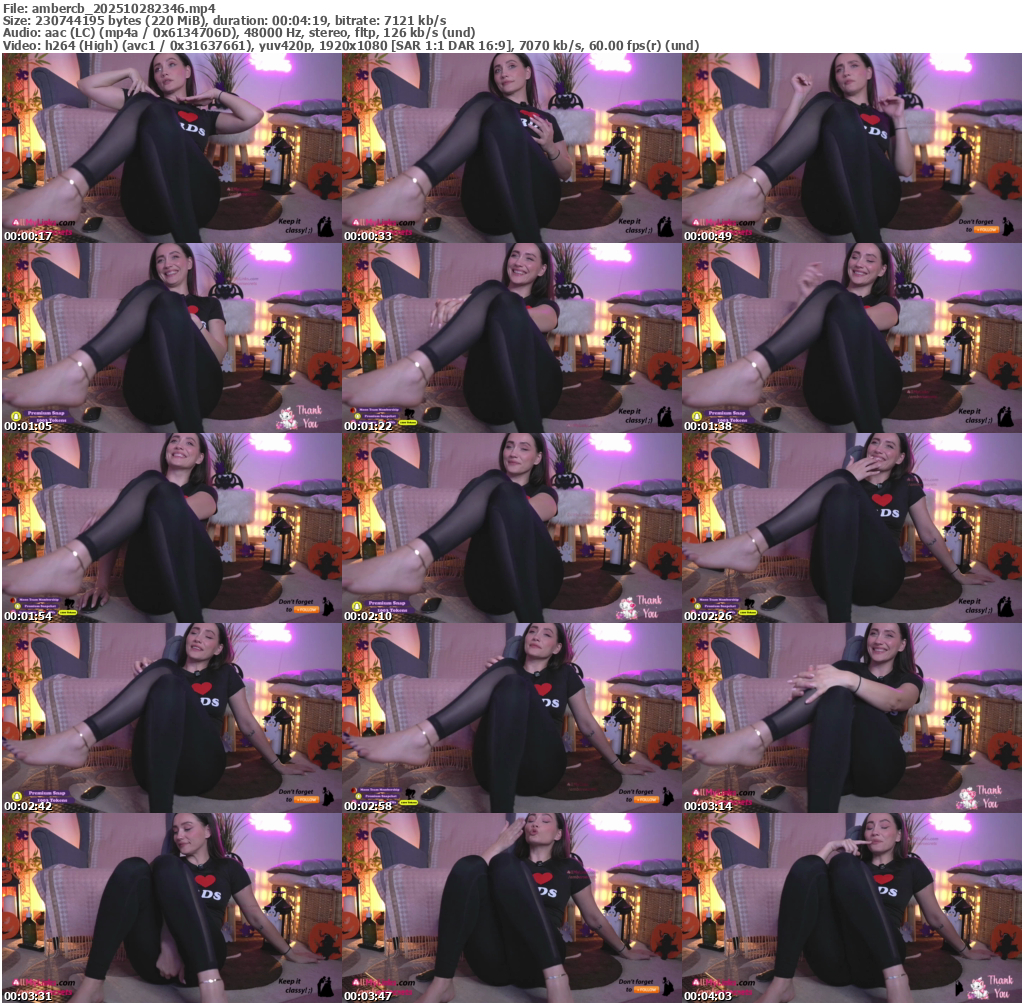The width and height of the screenshot is (1024, 1003).
Task: Open the final frame at 00:04:03
Action: click(851, 907)
